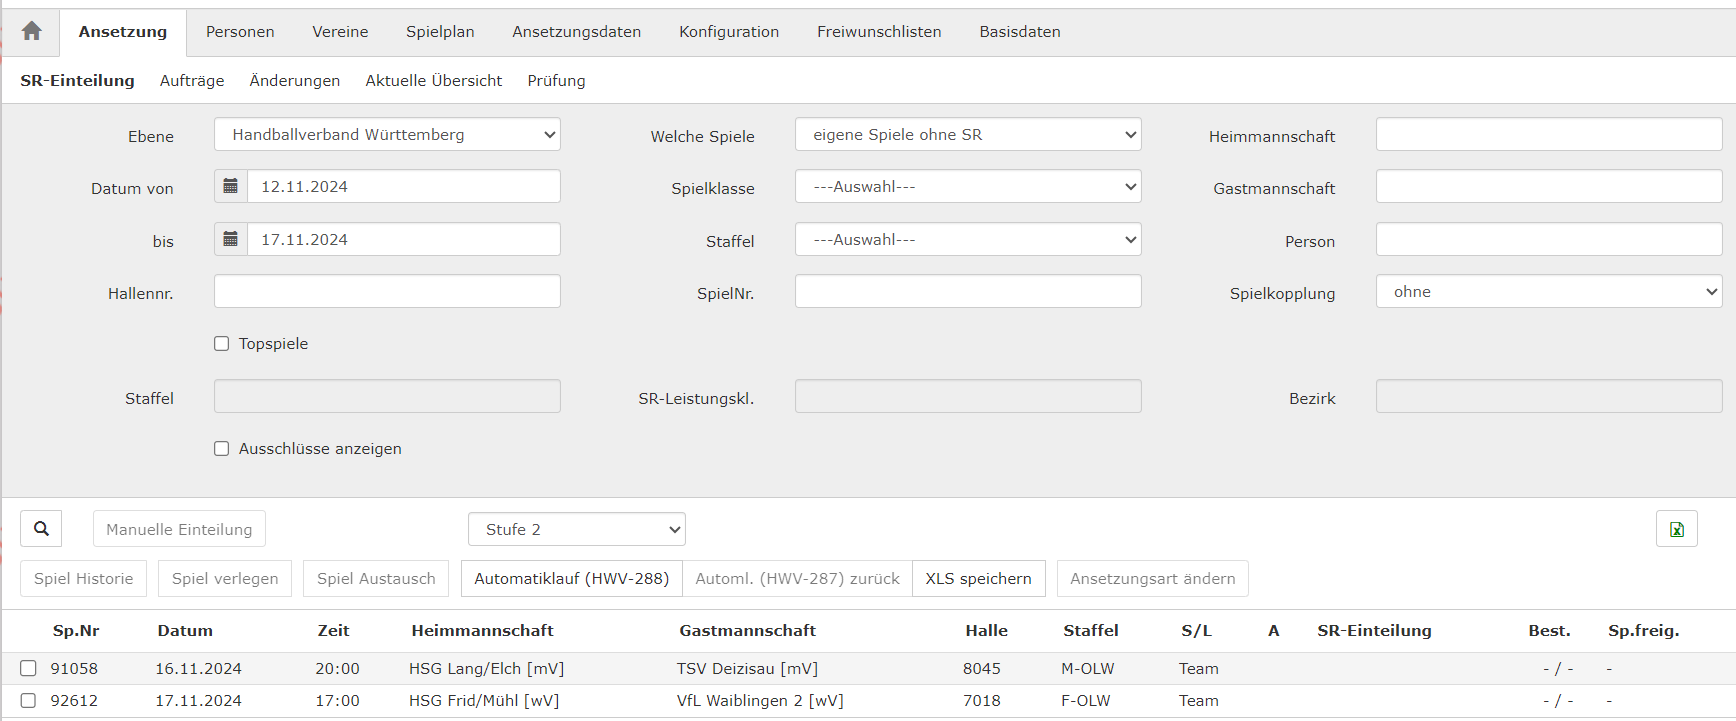The width and height of the screenshot is (1736, 721).
Task: Click the Automatiklauf (HWV-288) button
Action: 571,579
